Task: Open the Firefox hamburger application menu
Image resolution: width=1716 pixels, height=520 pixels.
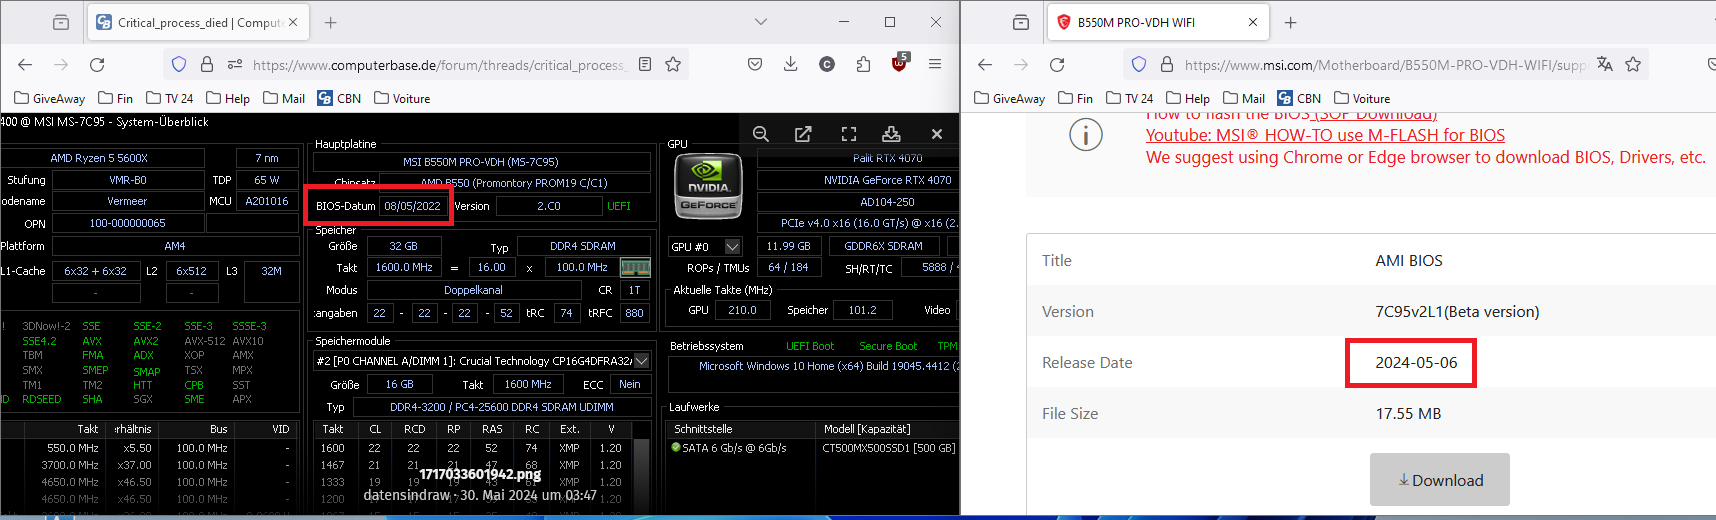Action: pyautogui.click(x=935, y=64)
